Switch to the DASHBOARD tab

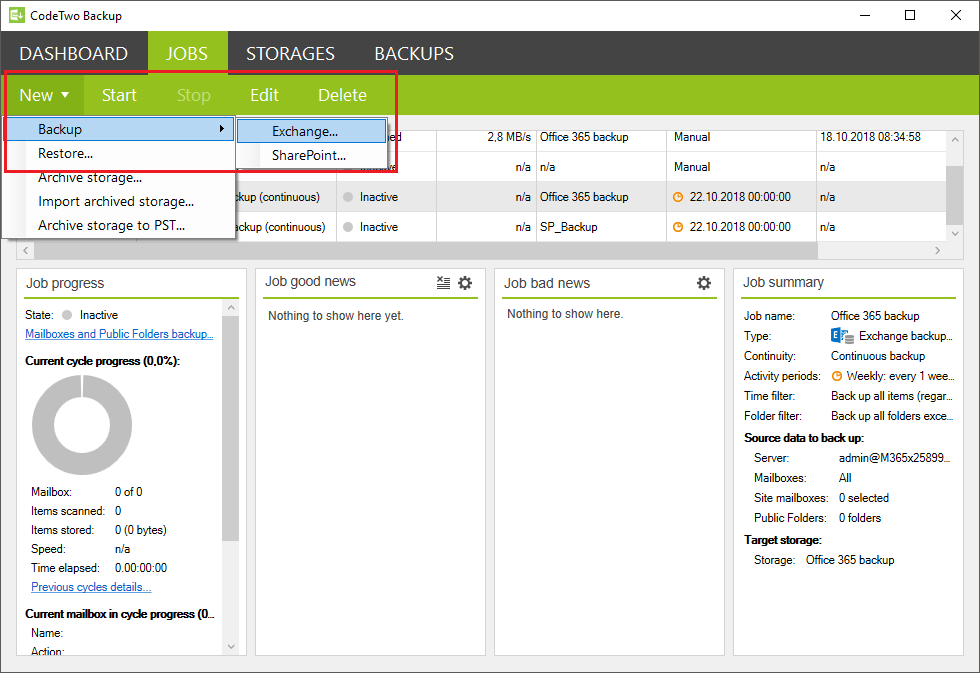[x=74, y=54]
